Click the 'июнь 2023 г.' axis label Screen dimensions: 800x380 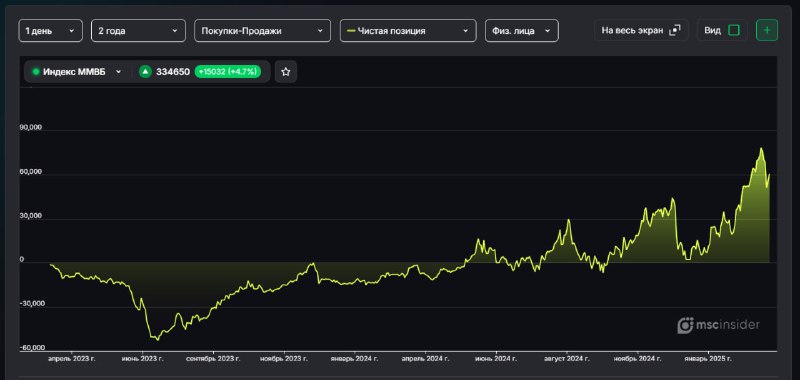[x=142, y=359]
